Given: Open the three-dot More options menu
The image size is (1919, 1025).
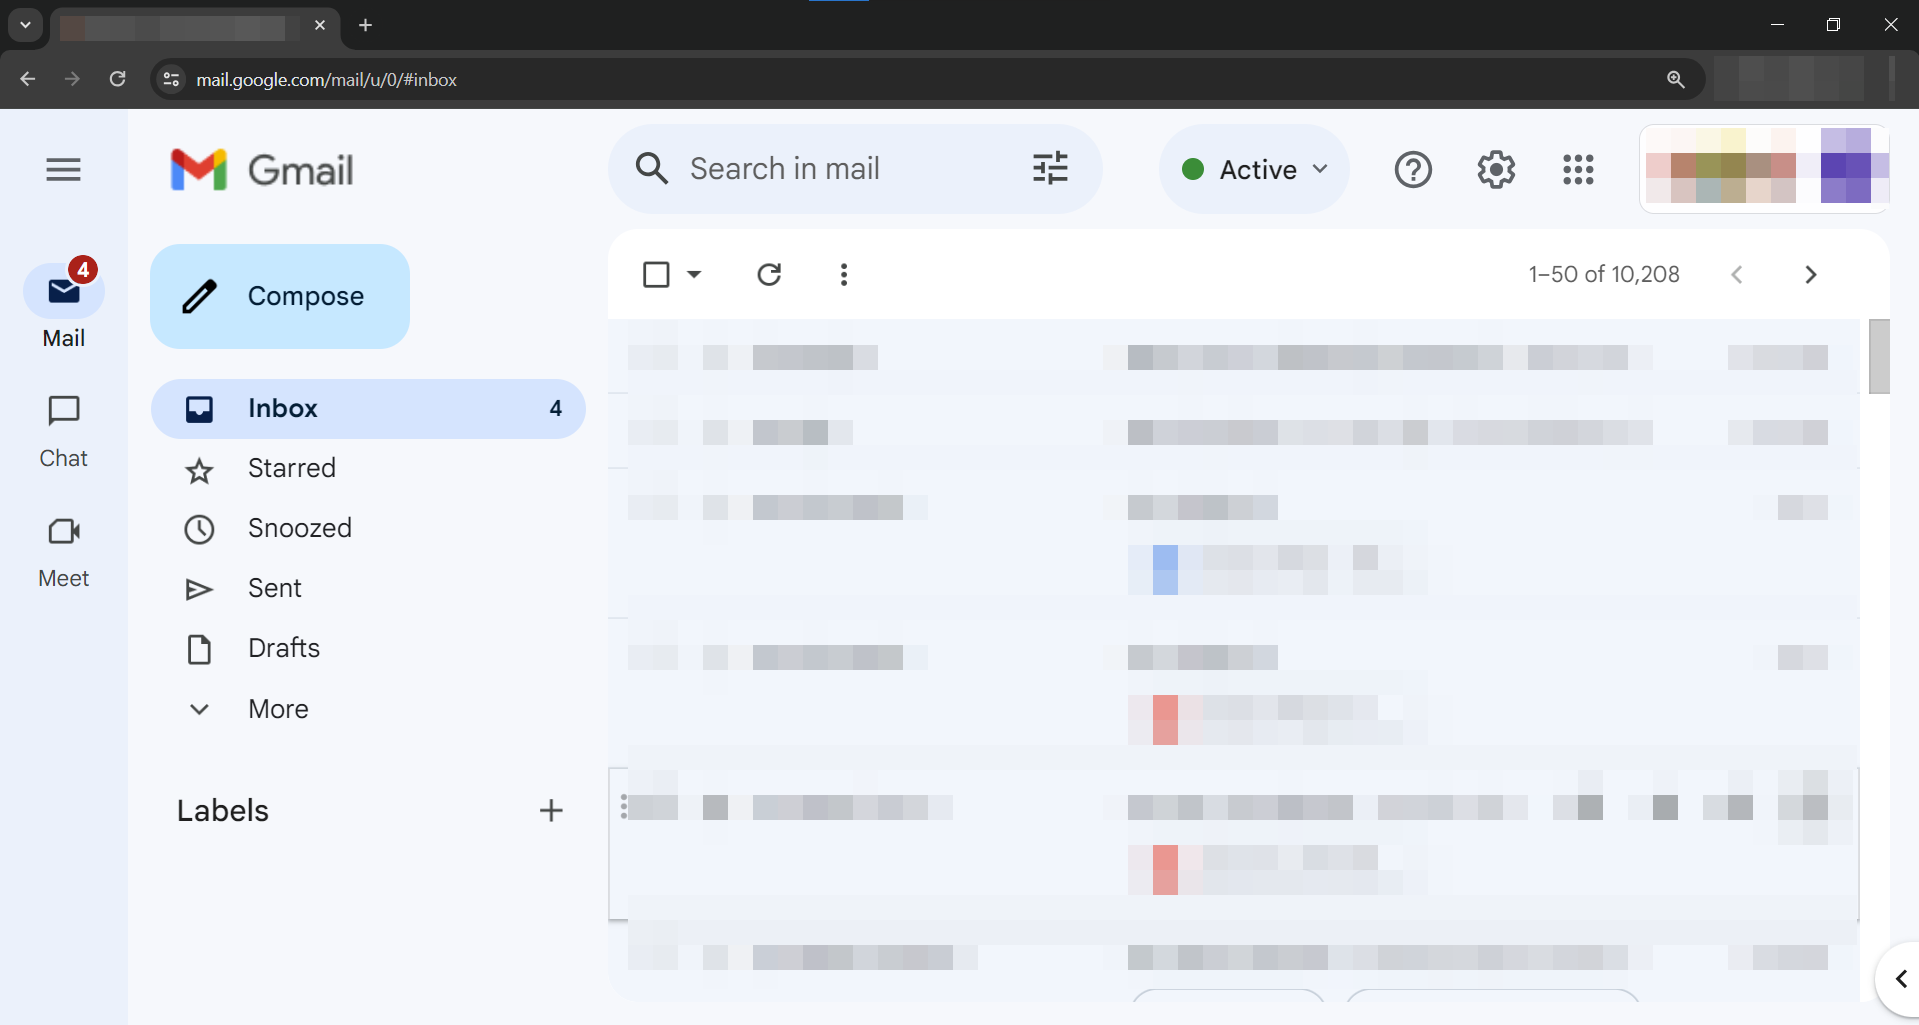Looking at the screenshot, I should tap(844, 275).
